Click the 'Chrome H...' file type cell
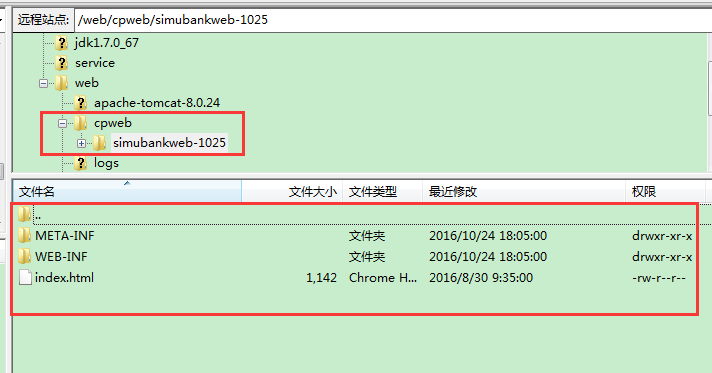 point(383,277)
